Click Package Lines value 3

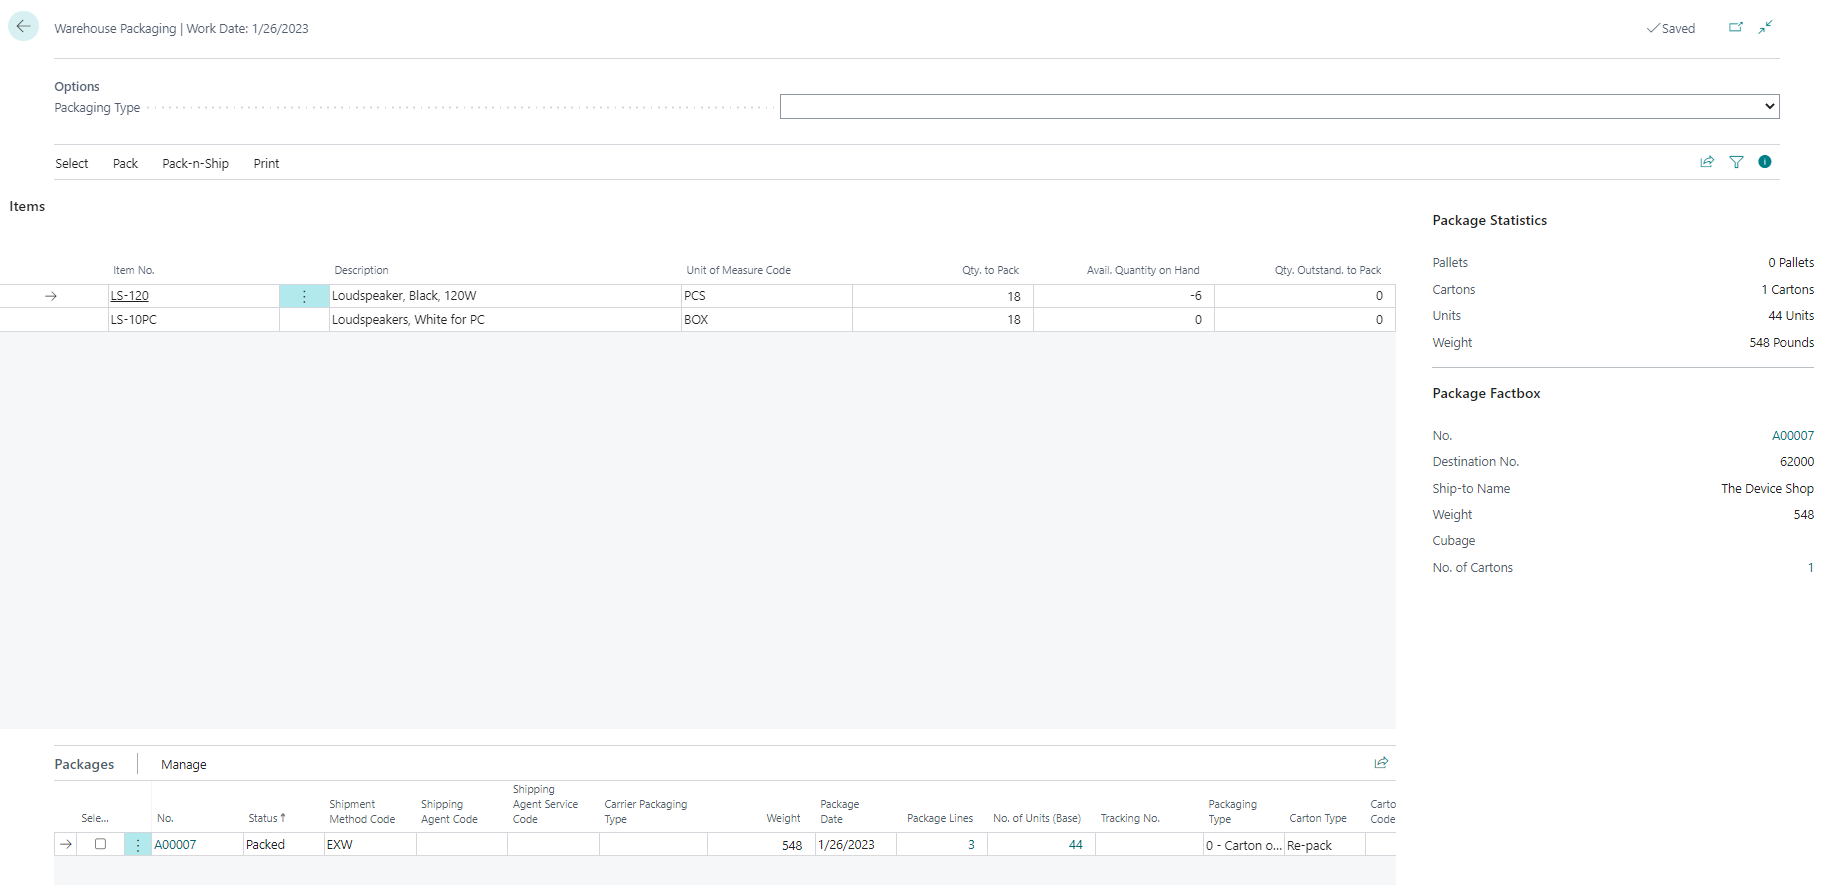[970, 845]
